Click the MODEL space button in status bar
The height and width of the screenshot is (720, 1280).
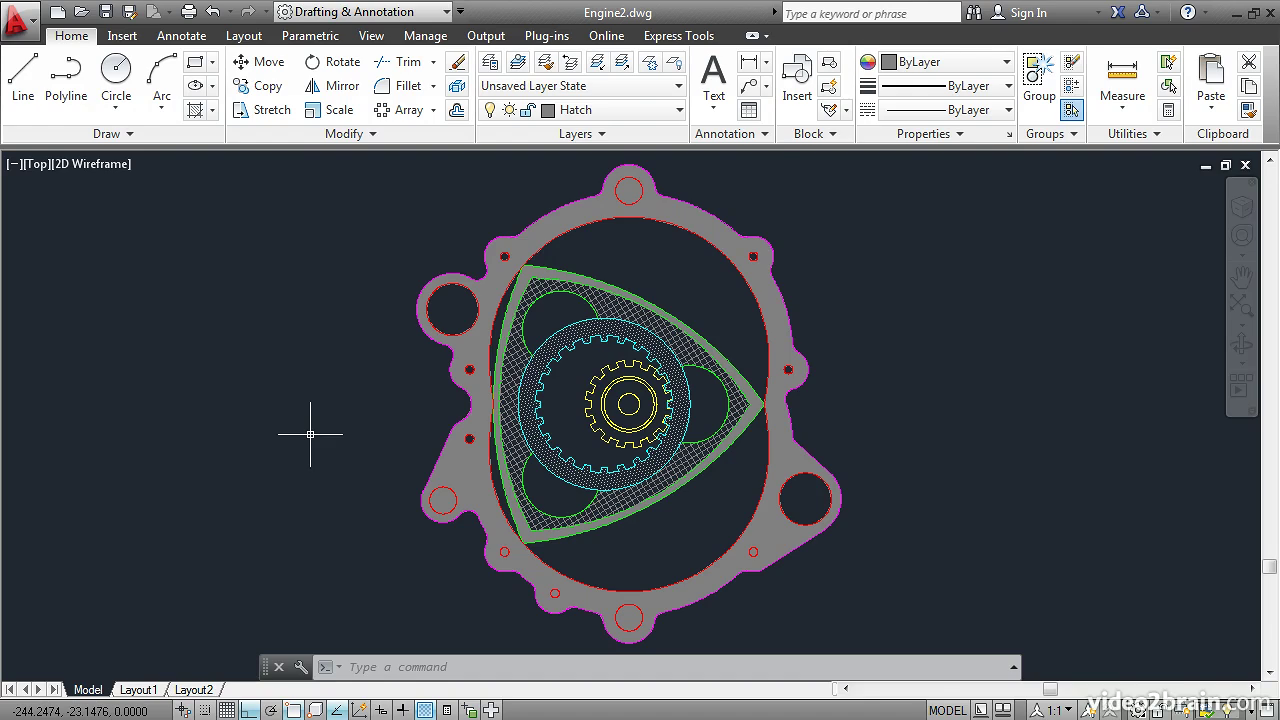(947, 710)
